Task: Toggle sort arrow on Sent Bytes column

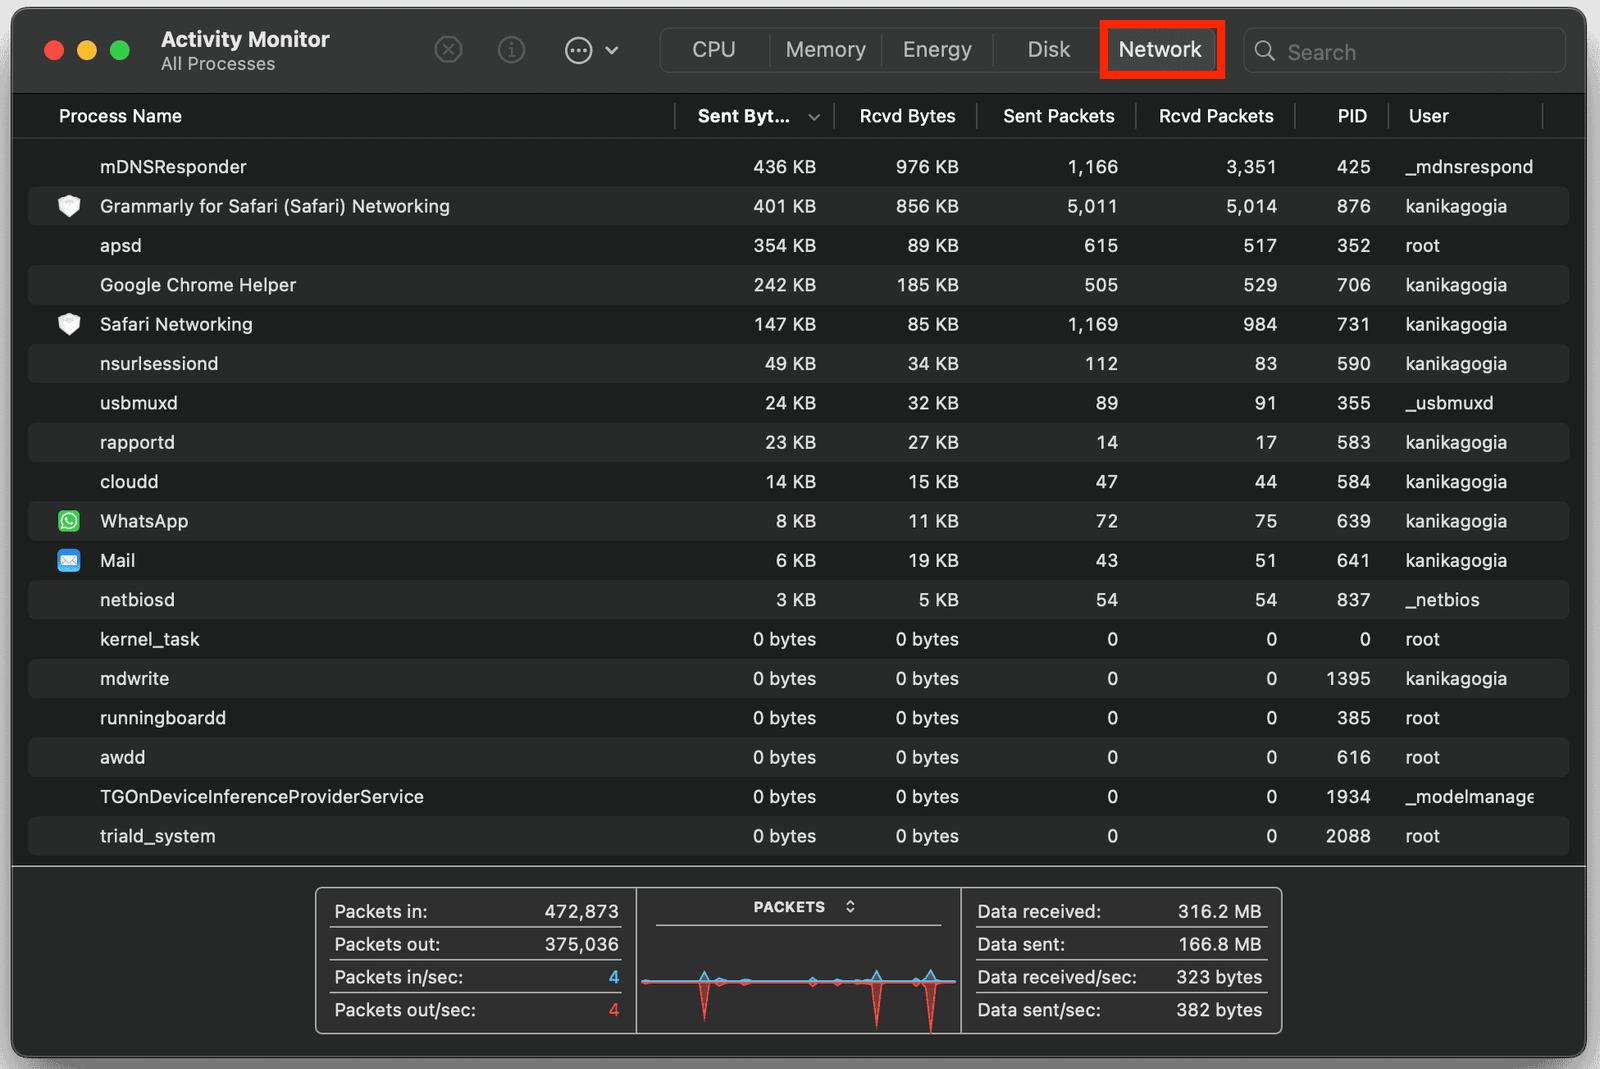Action: pos(814,117)
